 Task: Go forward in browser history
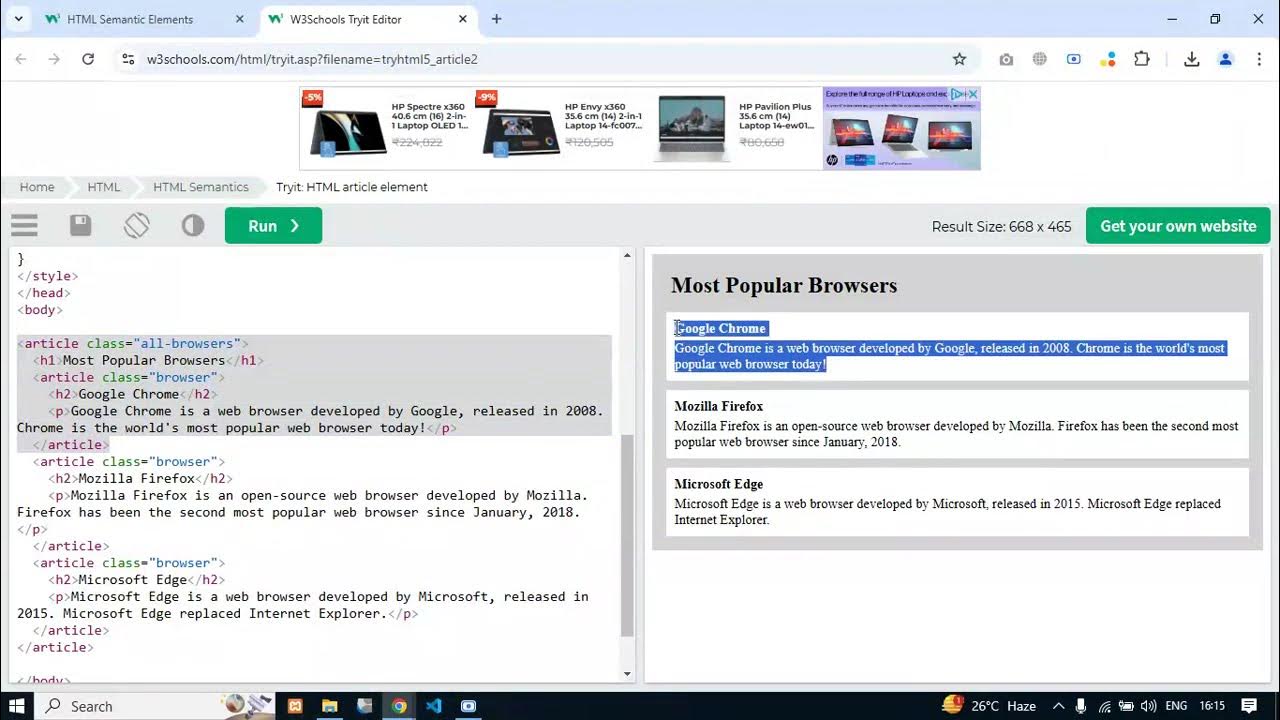pyautogui.click(x=54, y=59)
